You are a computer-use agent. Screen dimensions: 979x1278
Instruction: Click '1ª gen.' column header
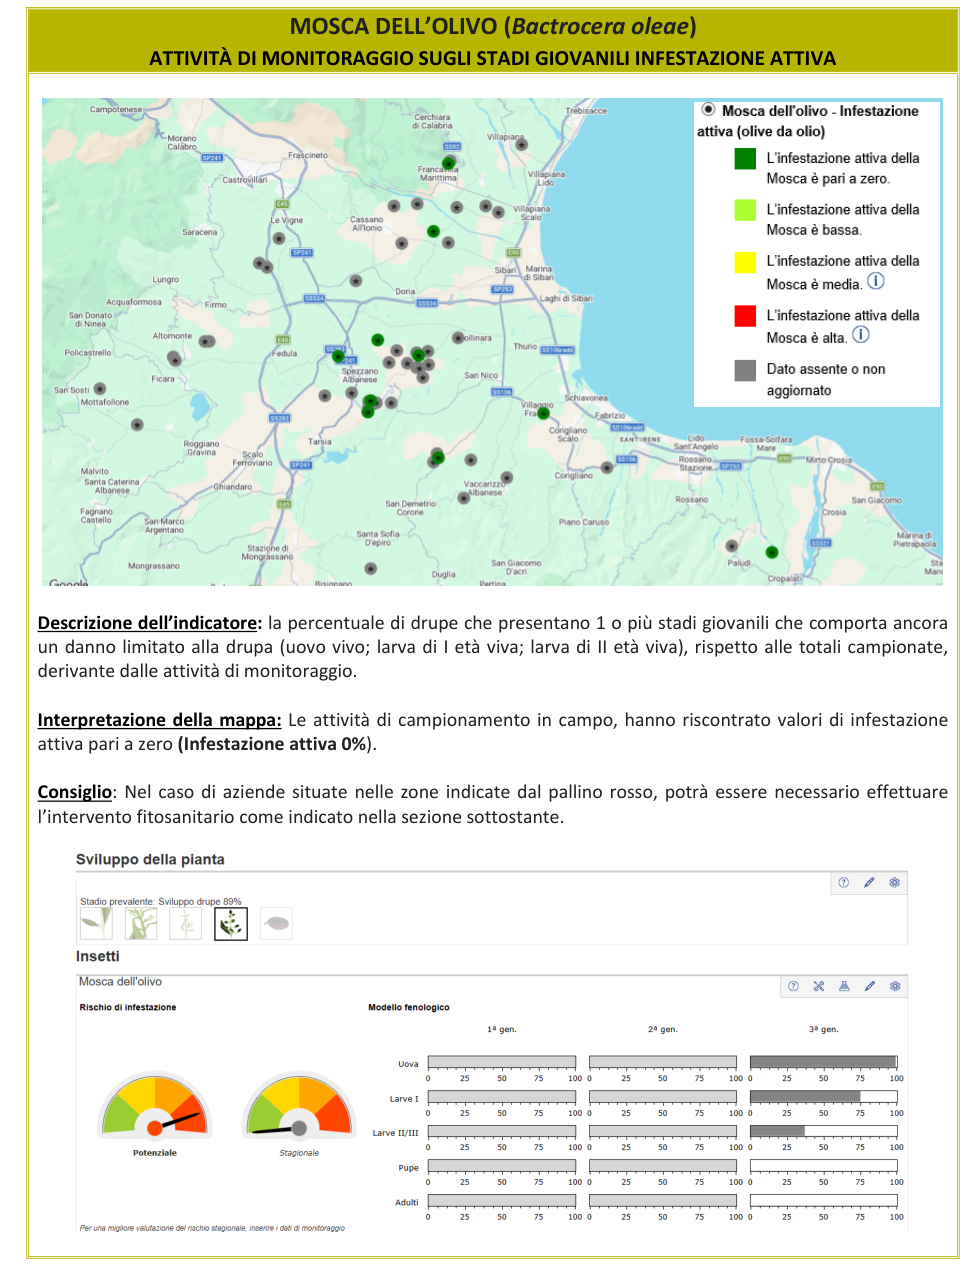pyautogui.click(x=502, y=1029)
